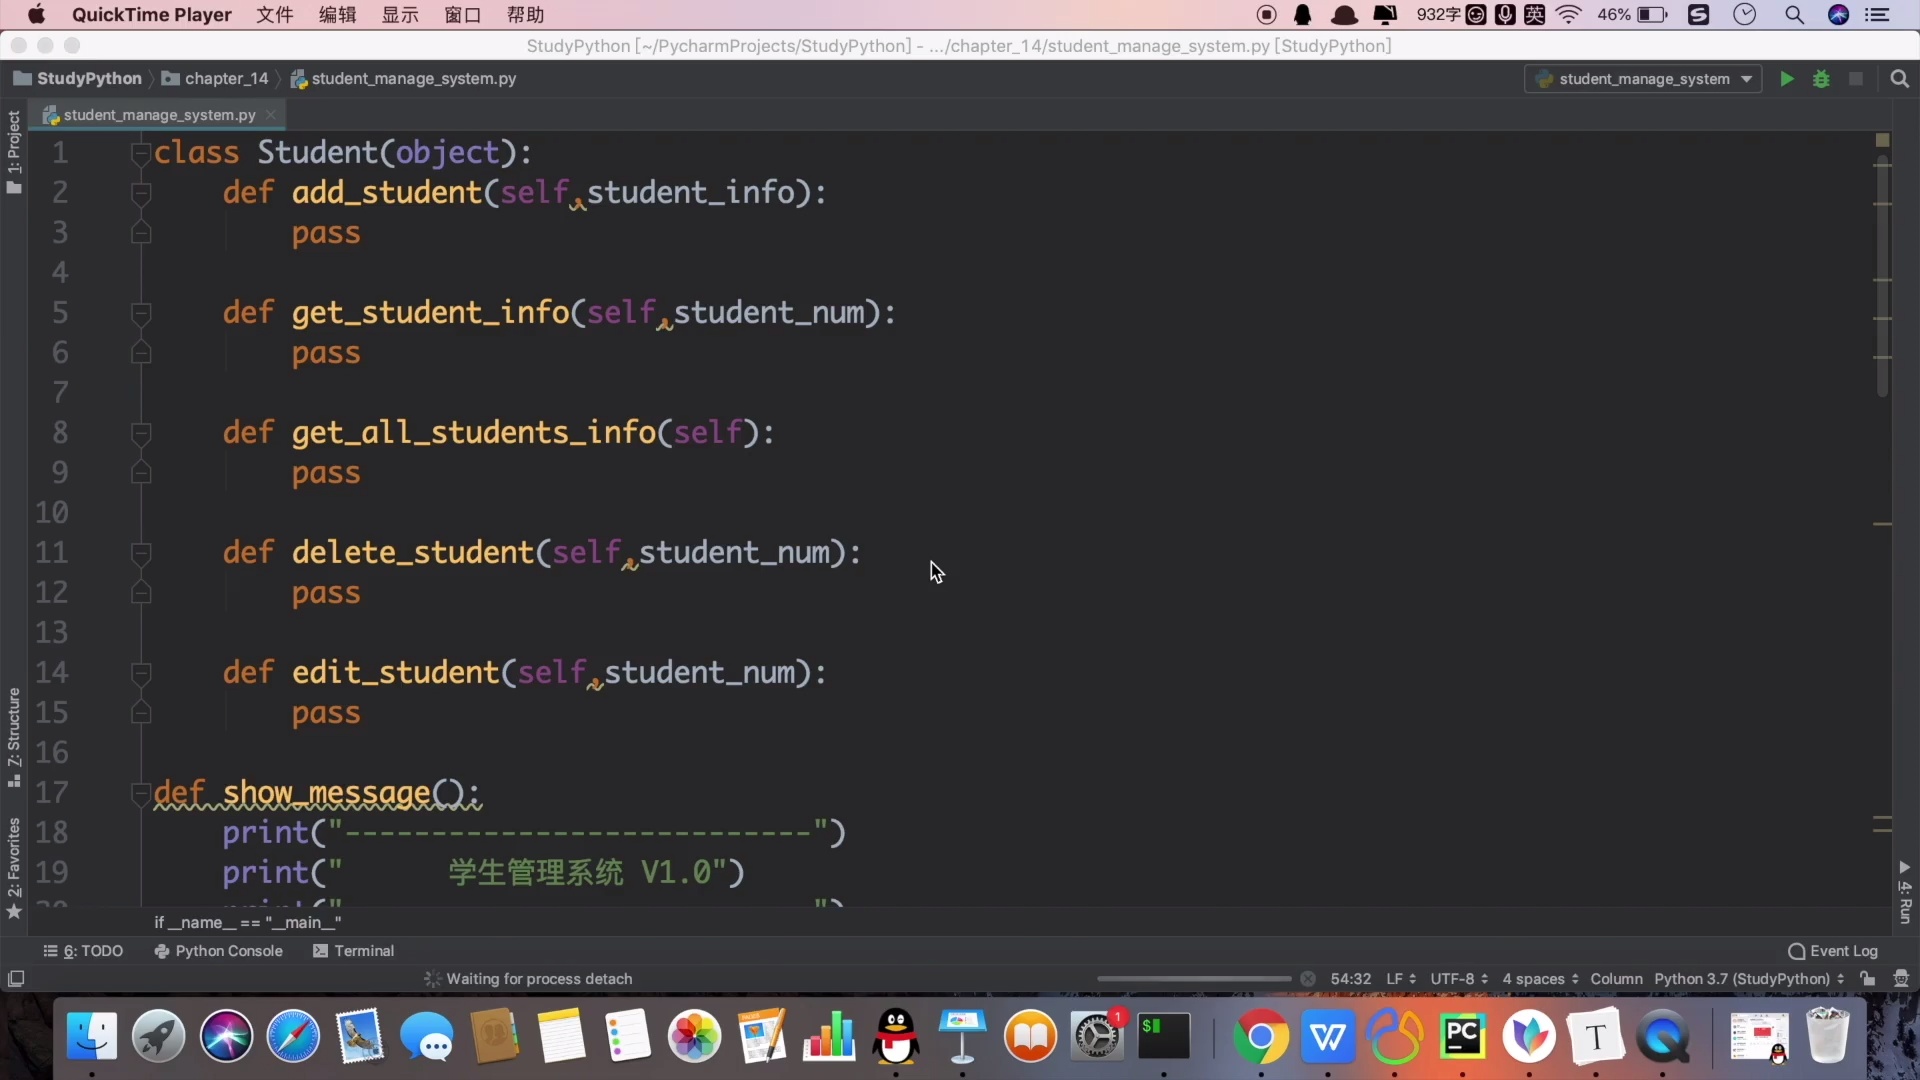Run the student_manage_system configuration

point(1787,79)
